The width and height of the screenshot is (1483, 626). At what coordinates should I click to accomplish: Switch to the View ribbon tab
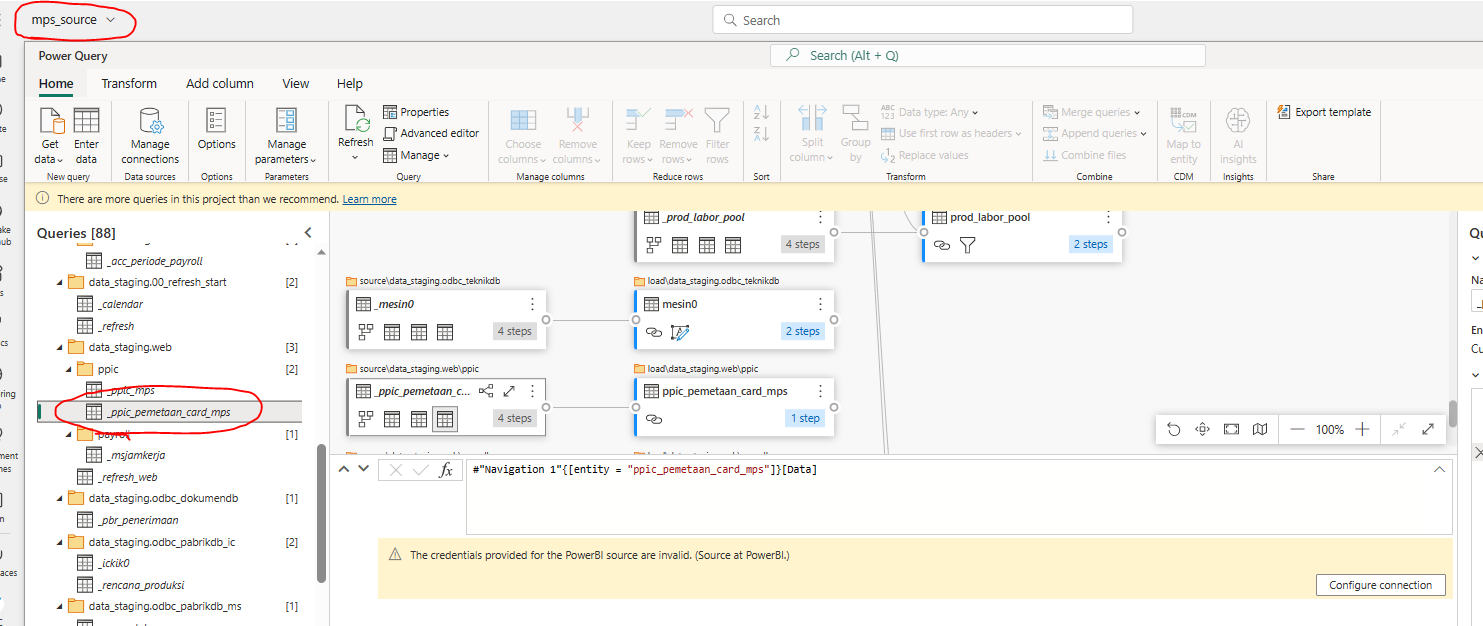click(296, 84)
